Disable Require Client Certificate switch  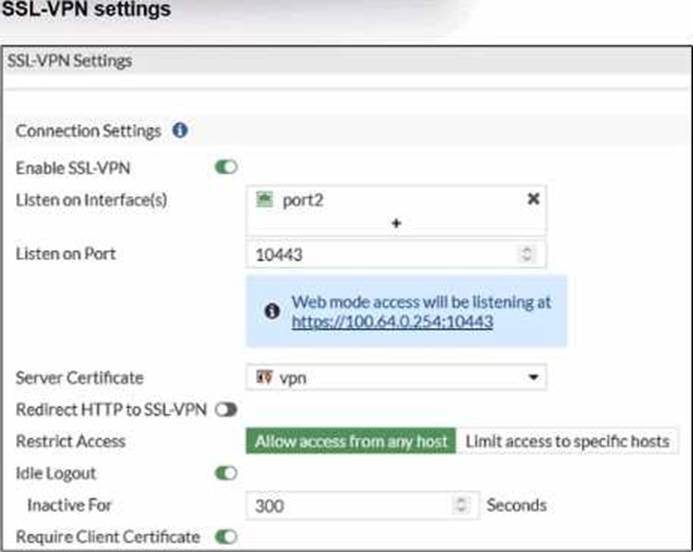click(226, 537)
